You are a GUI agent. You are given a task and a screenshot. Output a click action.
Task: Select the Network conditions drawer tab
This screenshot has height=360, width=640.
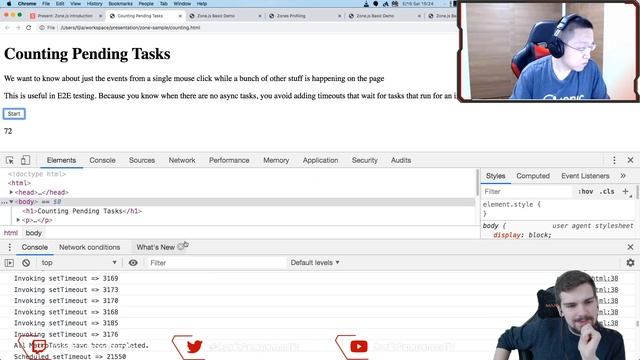[x=89, y=247]
